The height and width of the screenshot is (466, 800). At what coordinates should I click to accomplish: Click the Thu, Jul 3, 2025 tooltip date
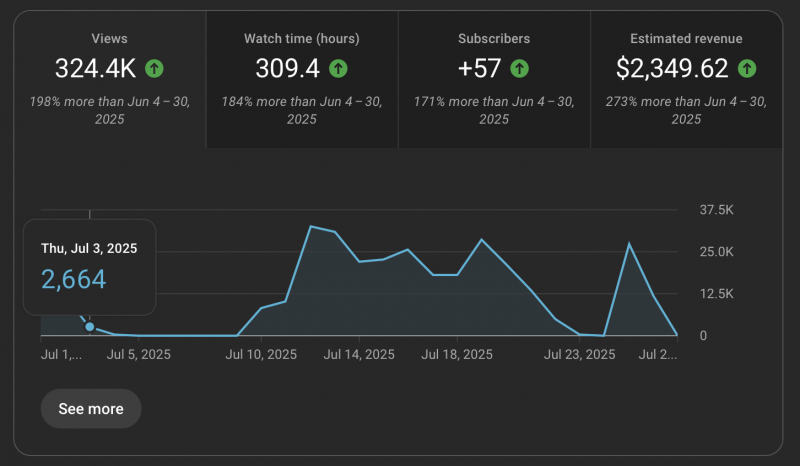89,248
